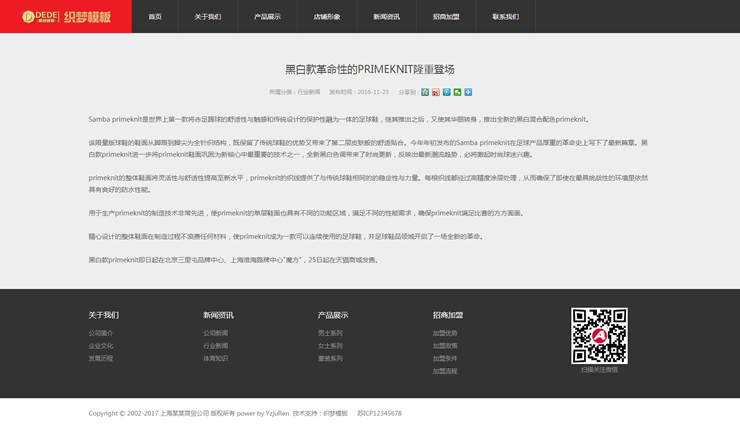This screenshot has height=428, width=740.
Task: Open 加盟流程 footer link
Action: coord(445,371)
